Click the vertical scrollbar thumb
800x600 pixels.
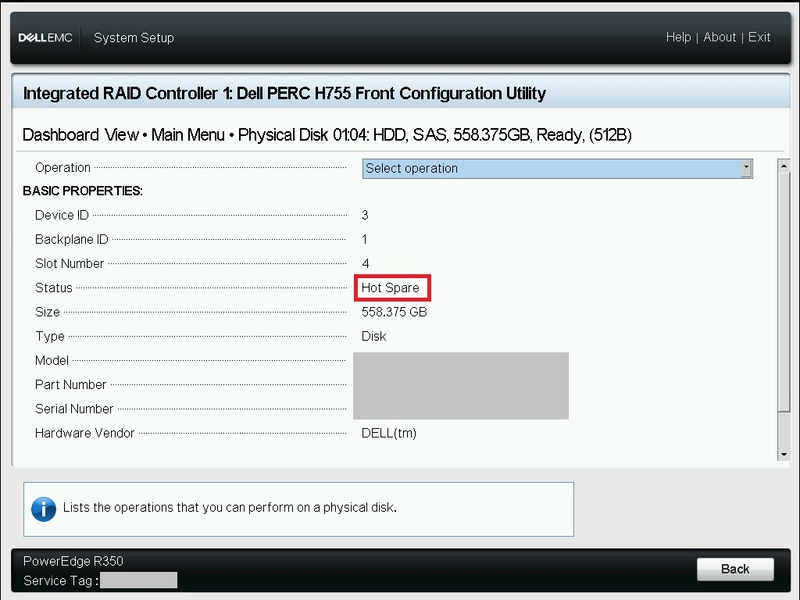pos(784,292)
